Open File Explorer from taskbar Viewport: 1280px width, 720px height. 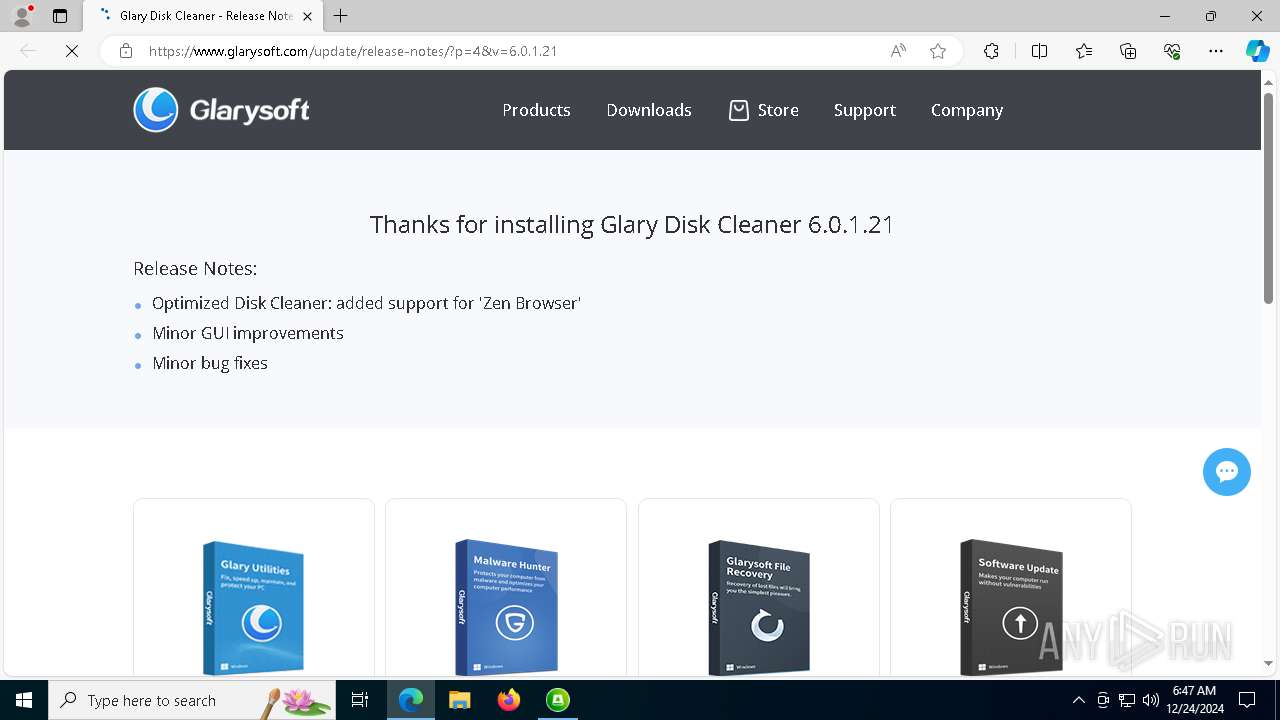pyautogui.click(x=460, y=700)
